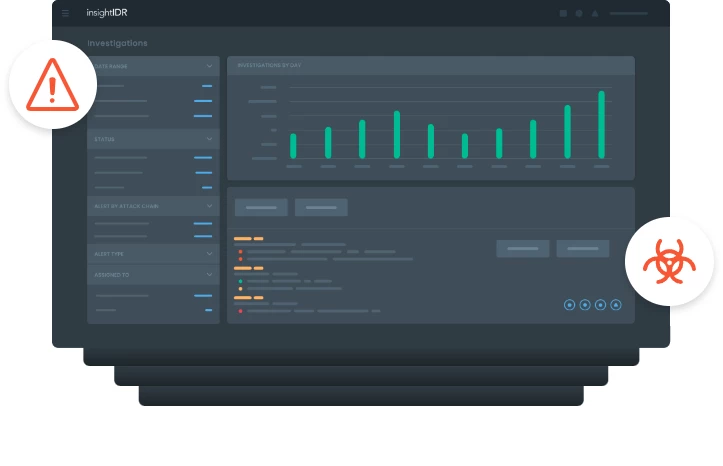Viewport: 723px width, 466px height.
Task: Collapse the Date Range filter section
Action: [x=209, y=67]
